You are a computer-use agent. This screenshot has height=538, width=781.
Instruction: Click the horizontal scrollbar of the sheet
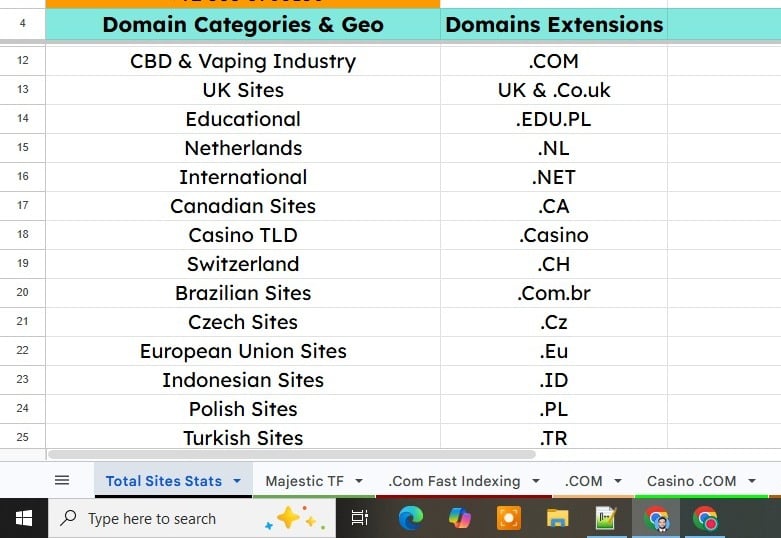click(292, 454)
